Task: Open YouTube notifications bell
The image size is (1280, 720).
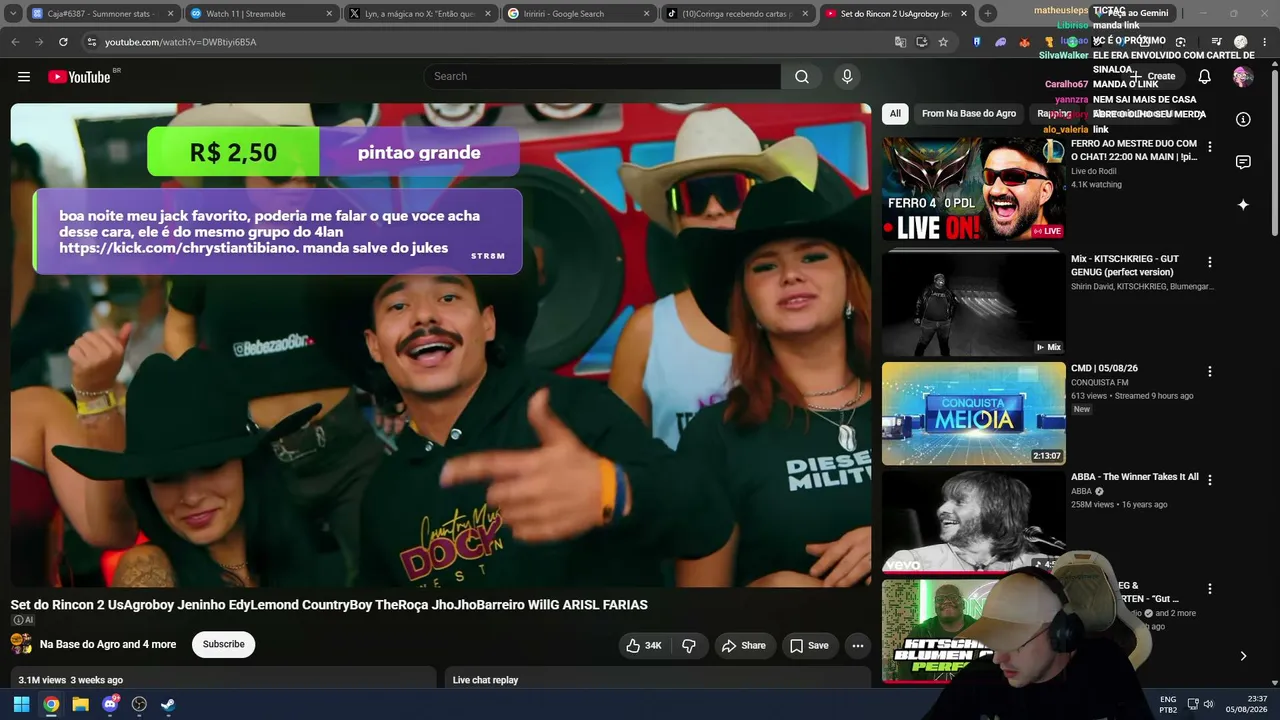Action: (x=1204, y=77)
